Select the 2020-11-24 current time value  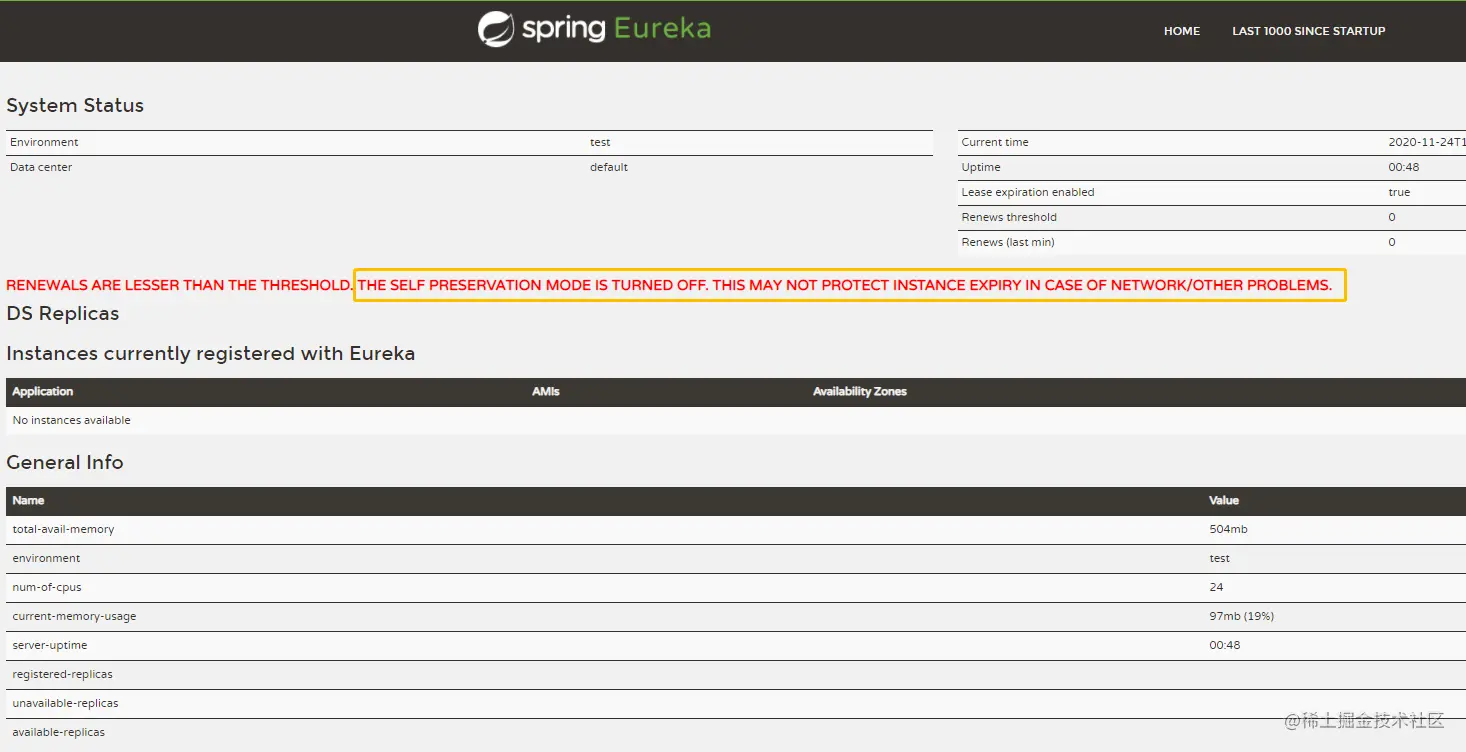(x=1427, y=142)
